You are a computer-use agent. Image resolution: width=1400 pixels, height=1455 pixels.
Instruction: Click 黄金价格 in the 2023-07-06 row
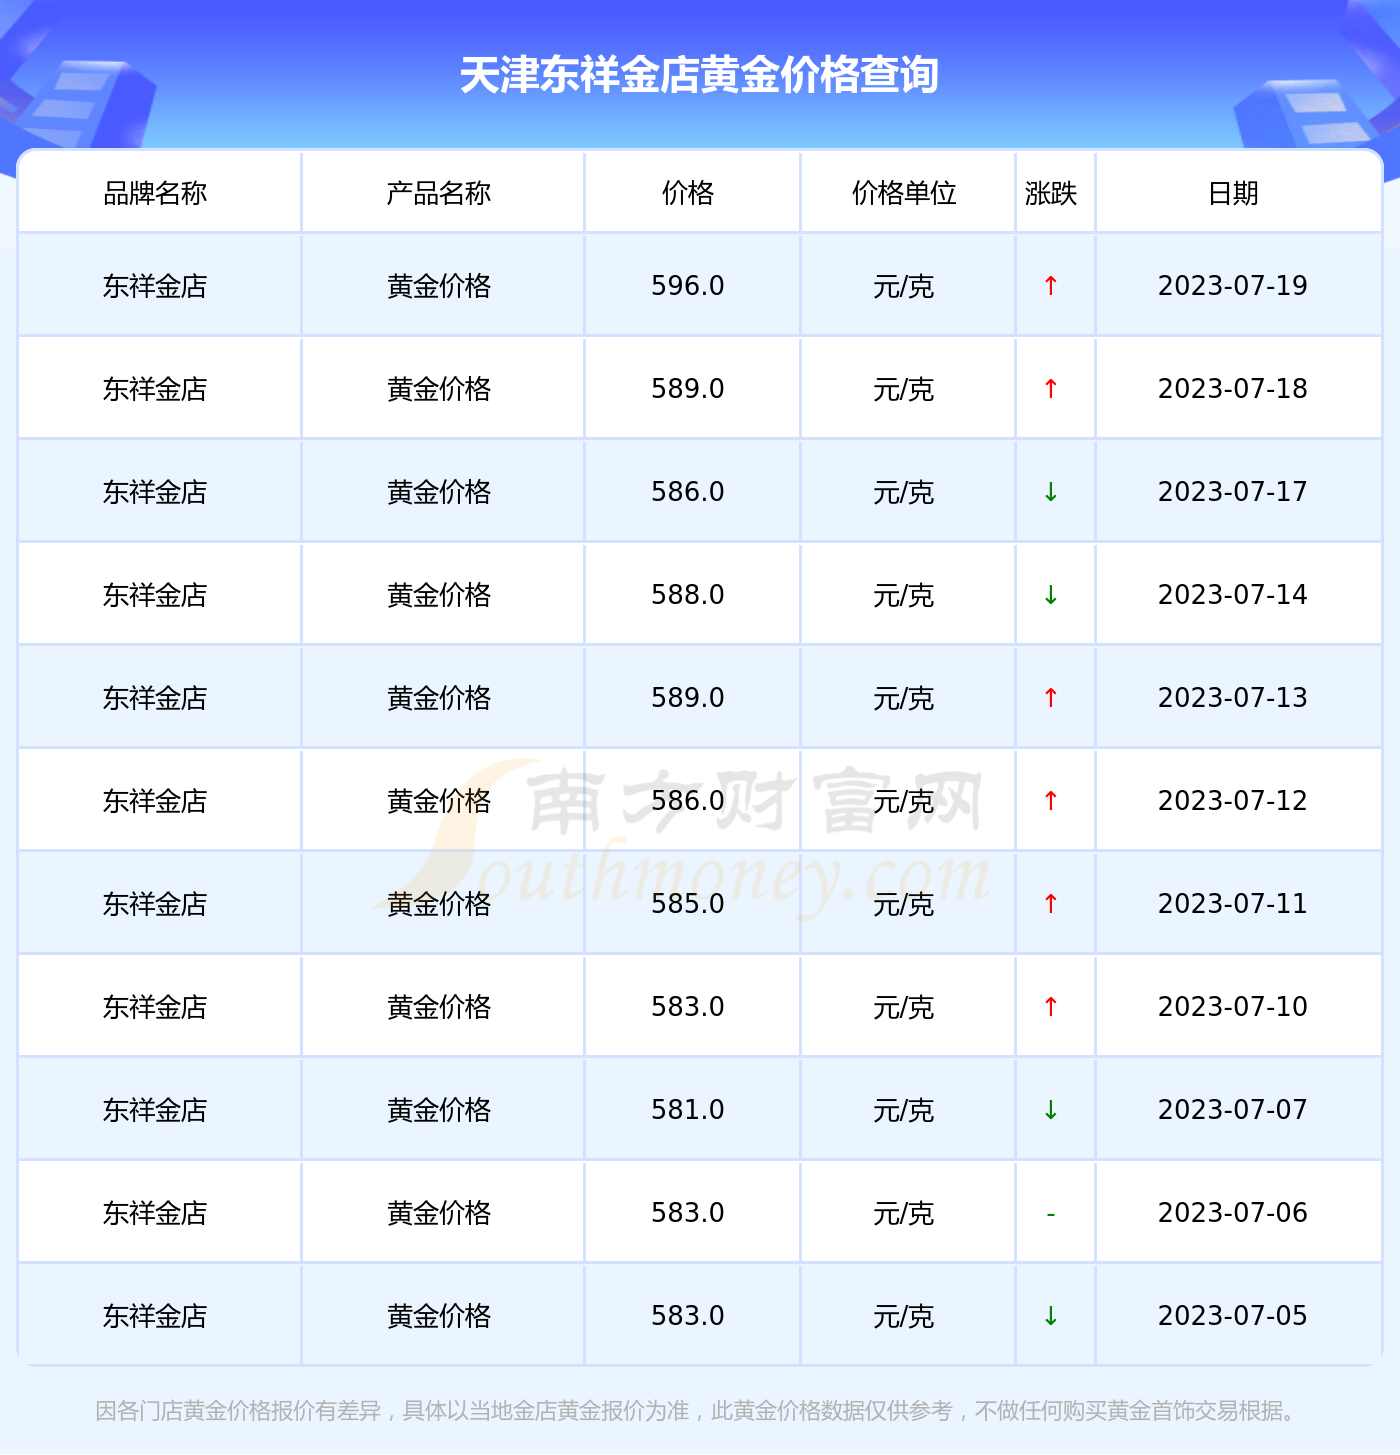coord(439,1213)
